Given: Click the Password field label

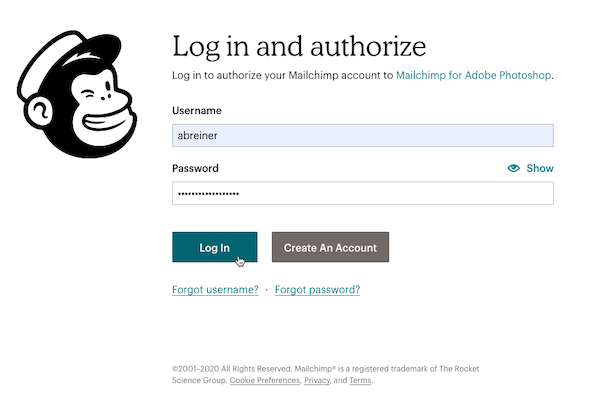Looking at the screenshot, I should (195, 169).
